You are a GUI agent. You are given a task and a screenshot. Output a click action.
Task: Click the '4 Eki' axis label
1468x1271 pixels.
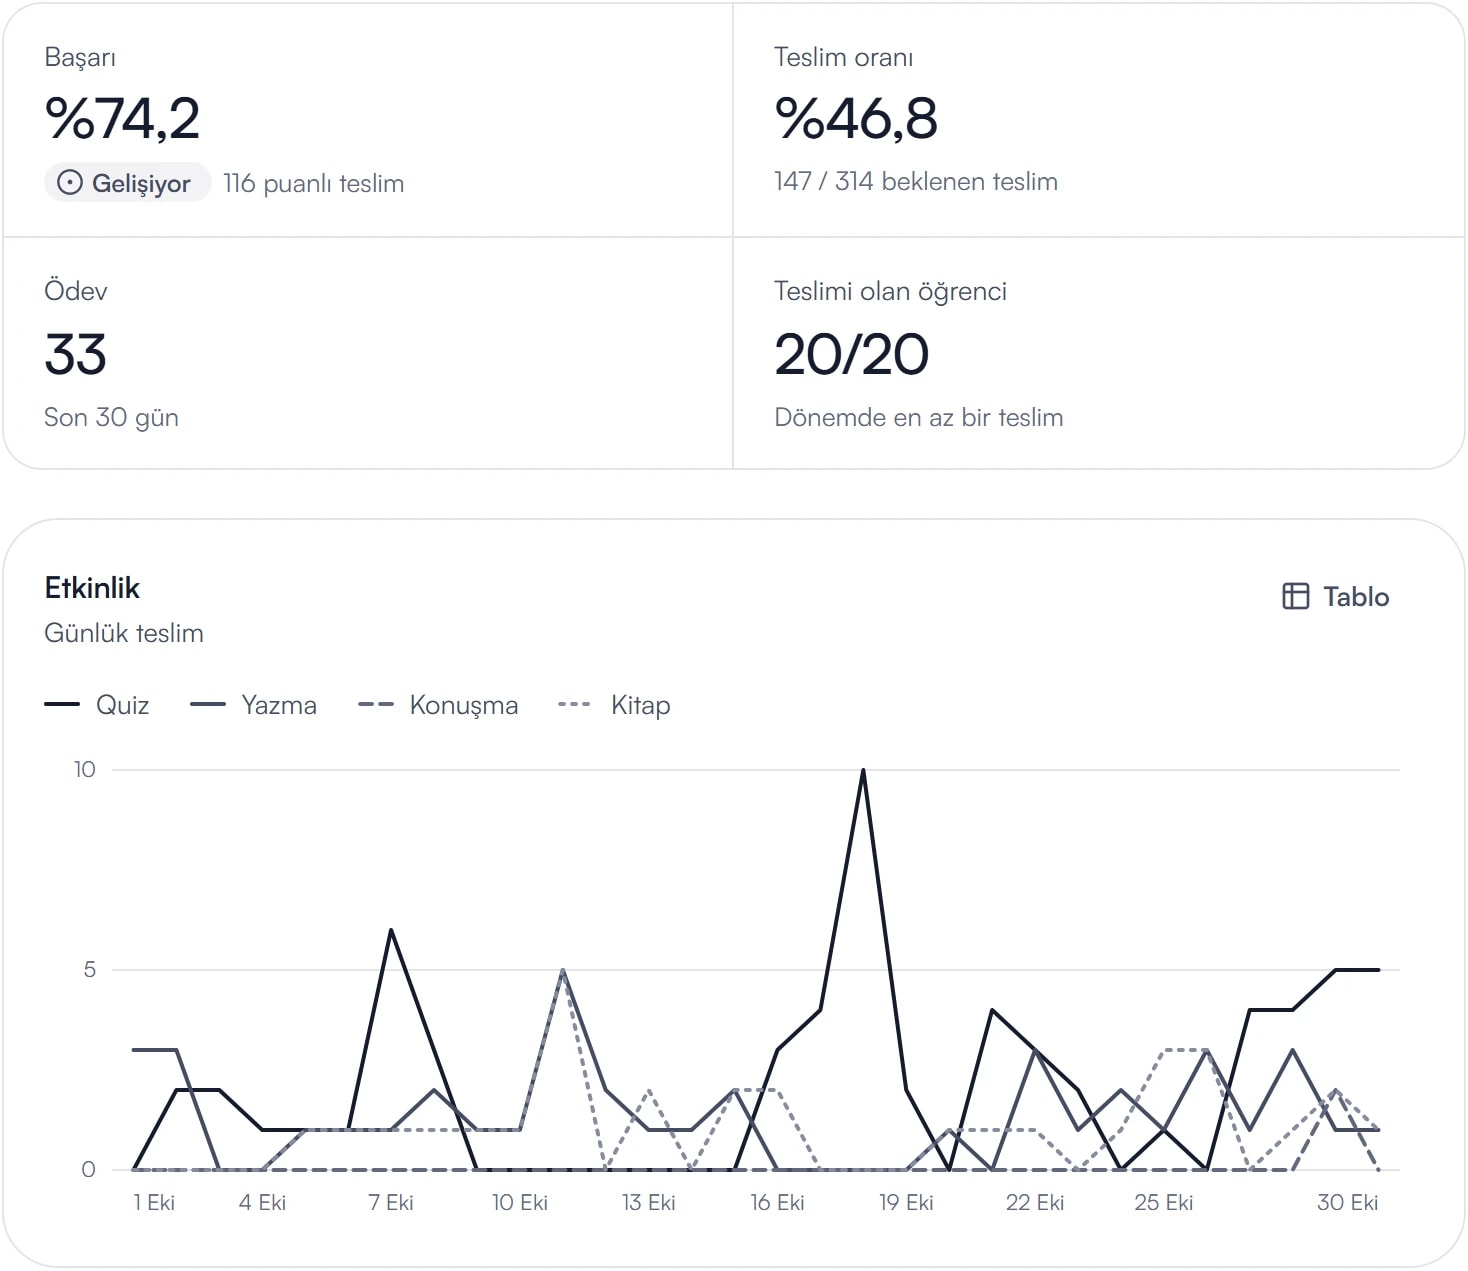coord(262,1202)
